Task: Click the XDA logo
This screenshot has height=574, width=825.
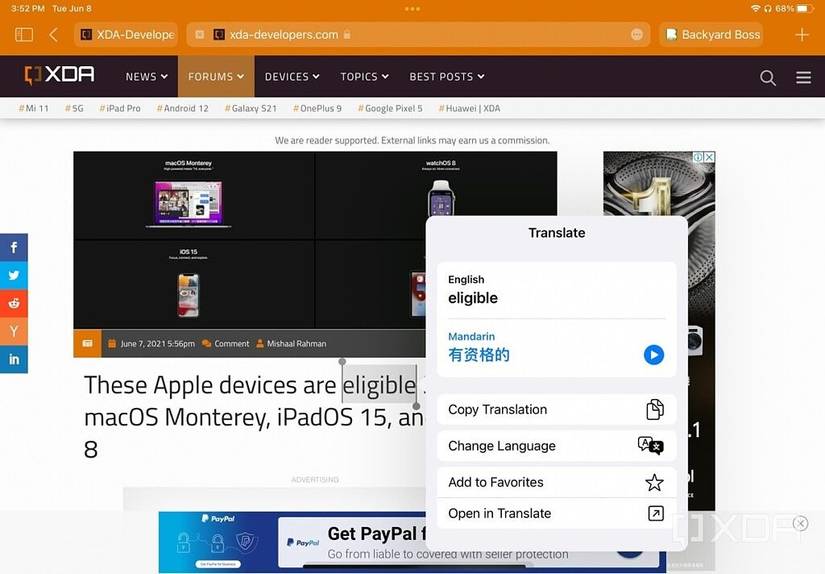Action: 59,75
